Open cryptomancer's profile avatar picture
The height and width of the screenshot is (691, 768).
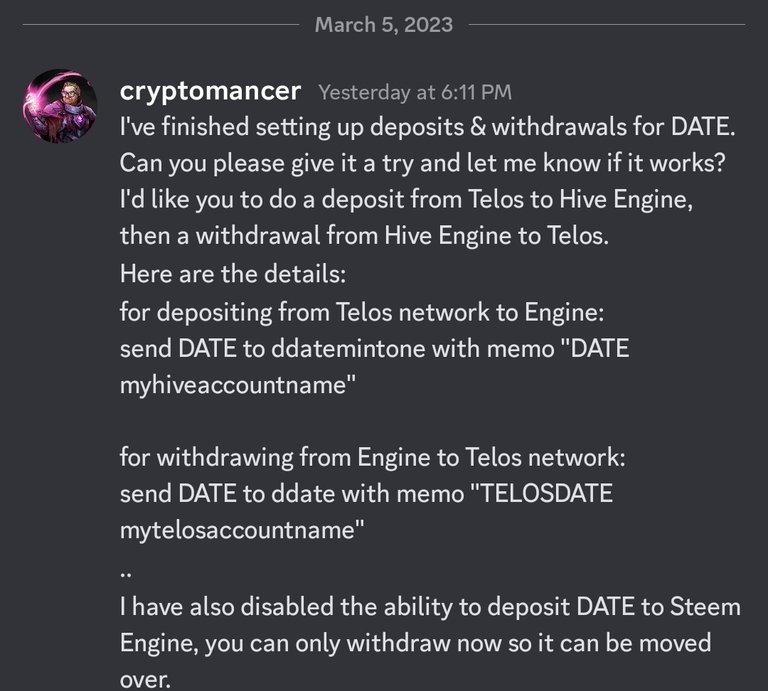pos(60,106)
